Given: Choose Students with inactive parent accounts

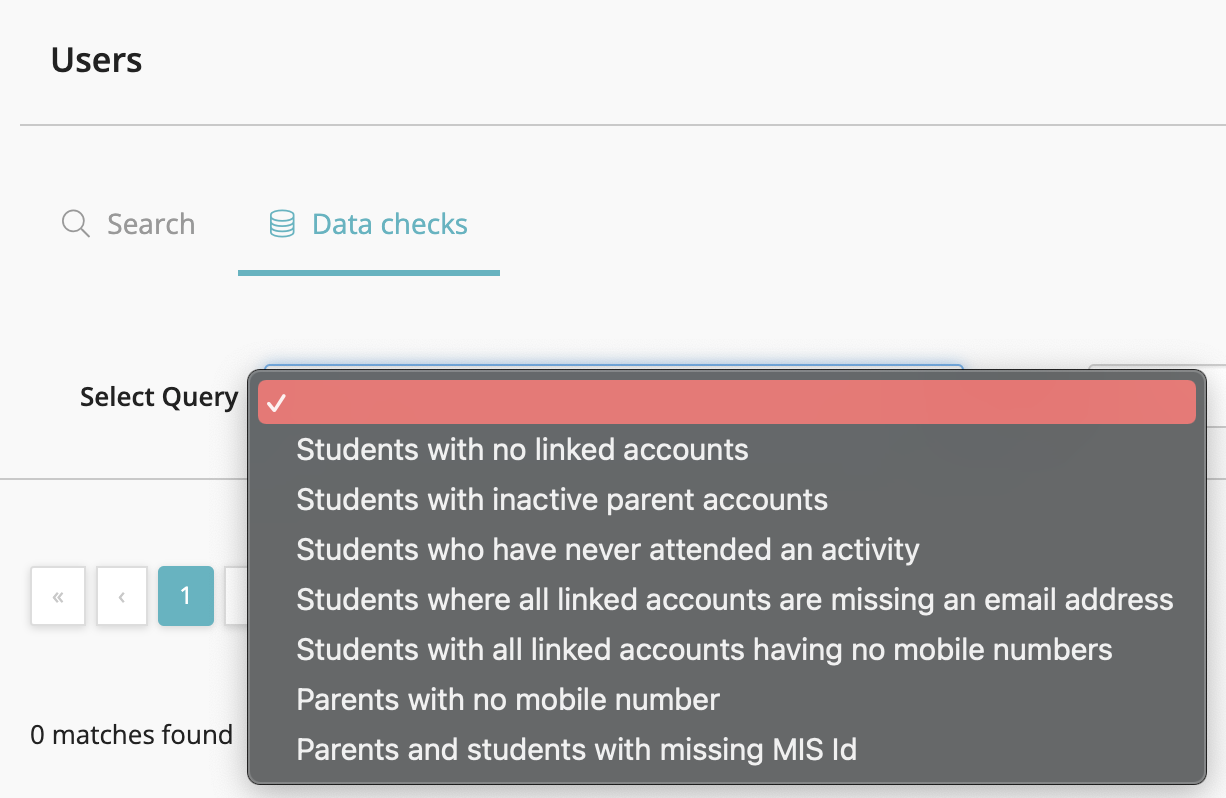Looking at the screenshot, I should click(727, 500).
